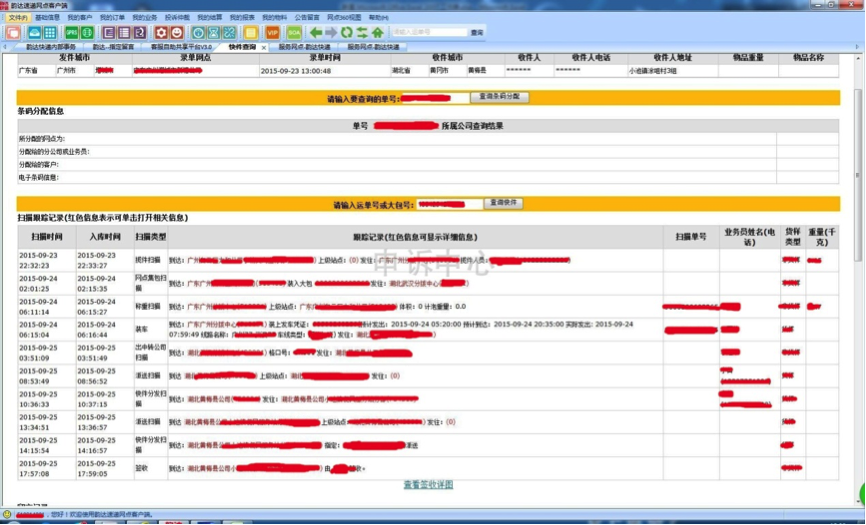This screenshot has height=525, width=866.
Task: Open the 我的客户 menu
Action: point(80,18)
